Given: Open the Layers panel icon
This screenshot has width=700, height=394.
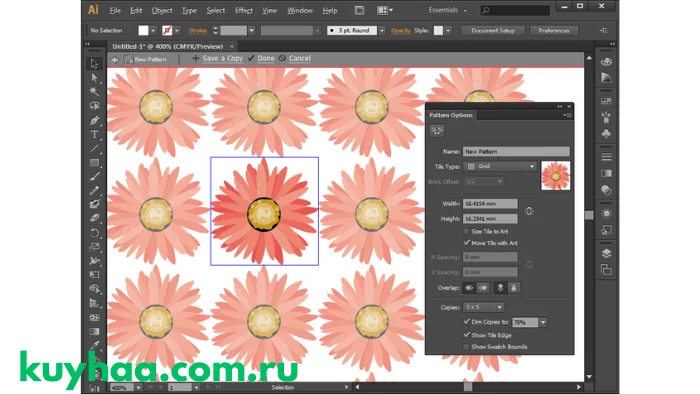Looking at the screenshot, I should point(606,253).
